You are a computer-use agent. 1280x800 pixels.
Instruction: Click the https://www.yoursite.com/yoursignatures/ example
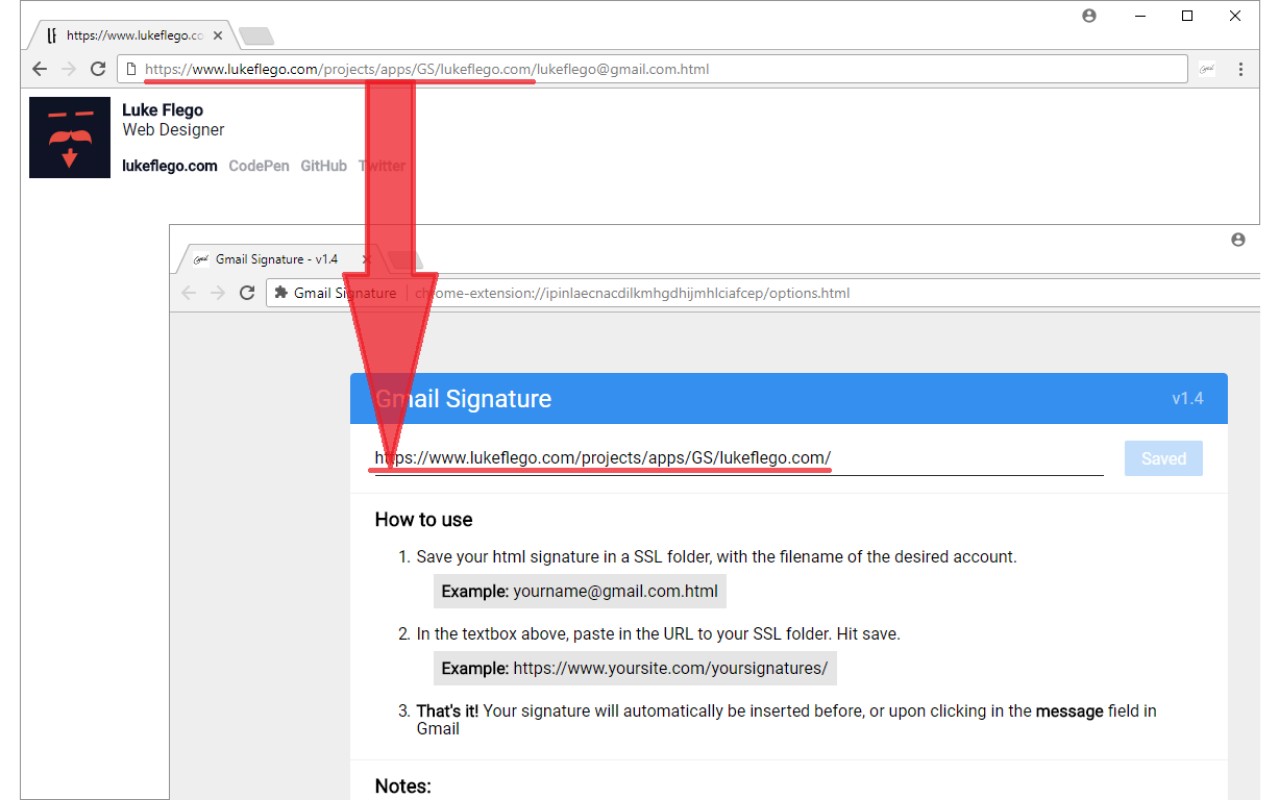click(635, 668)
